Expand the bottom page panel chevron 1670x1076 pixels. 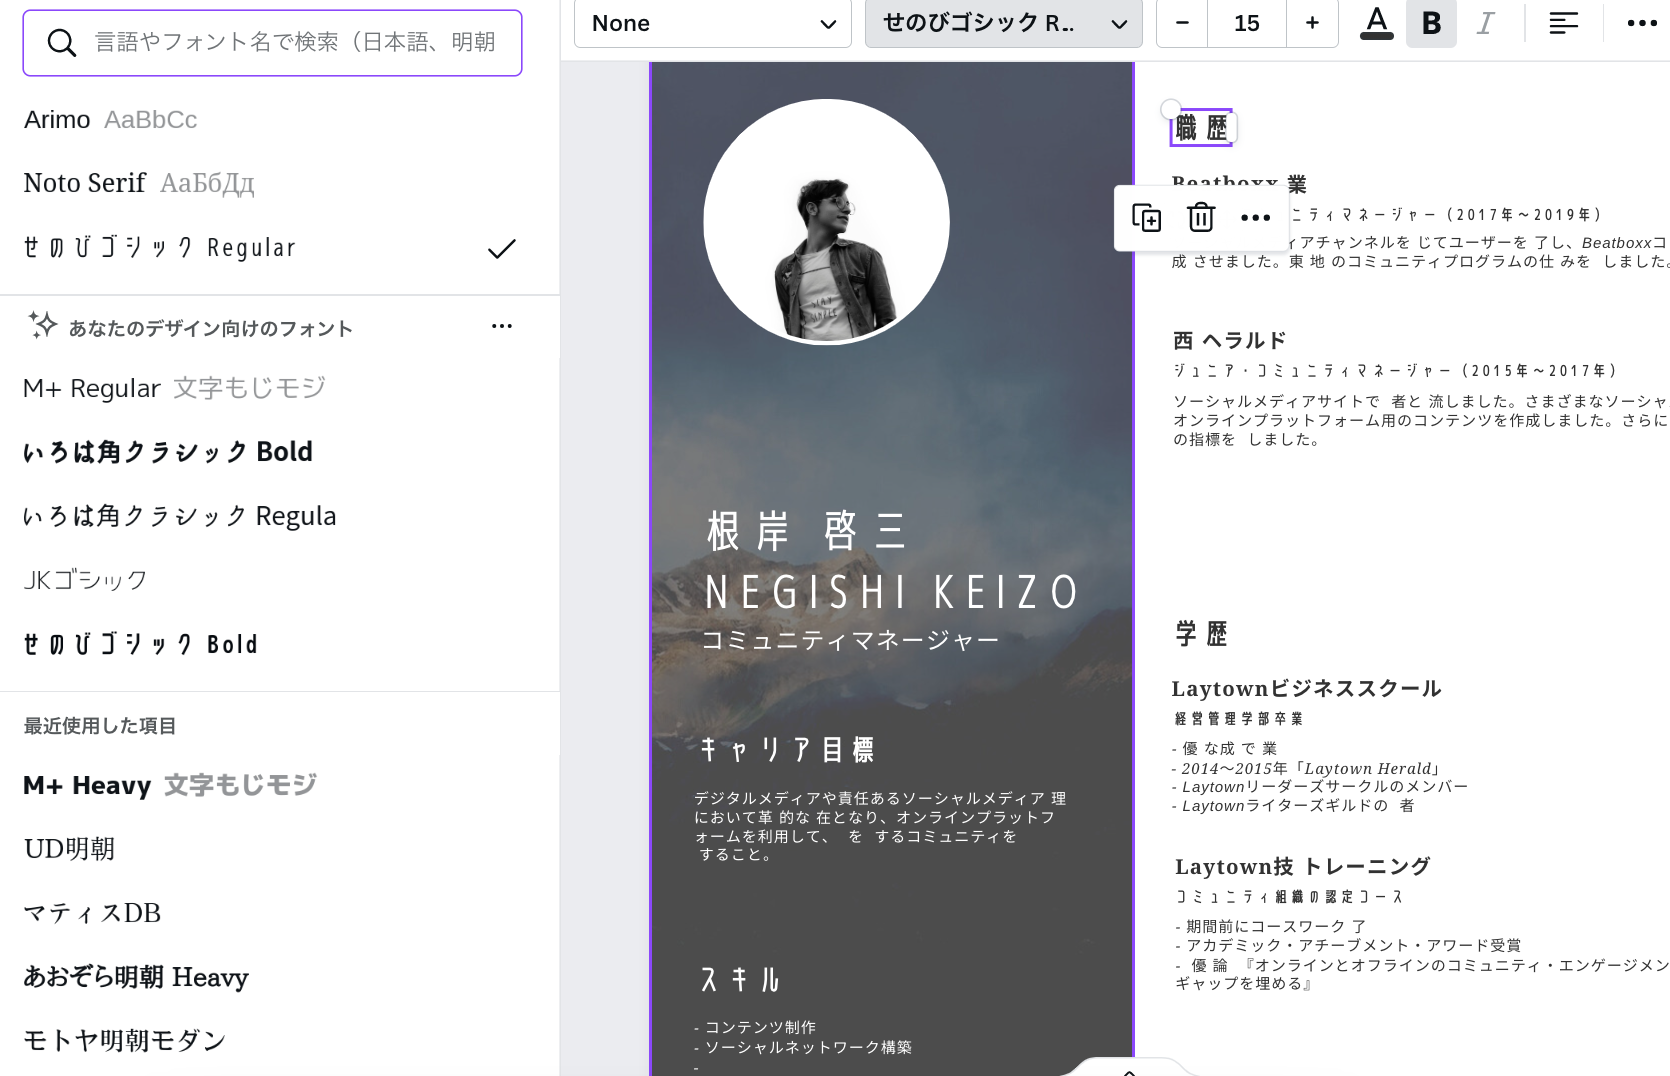[1129, 1071]
